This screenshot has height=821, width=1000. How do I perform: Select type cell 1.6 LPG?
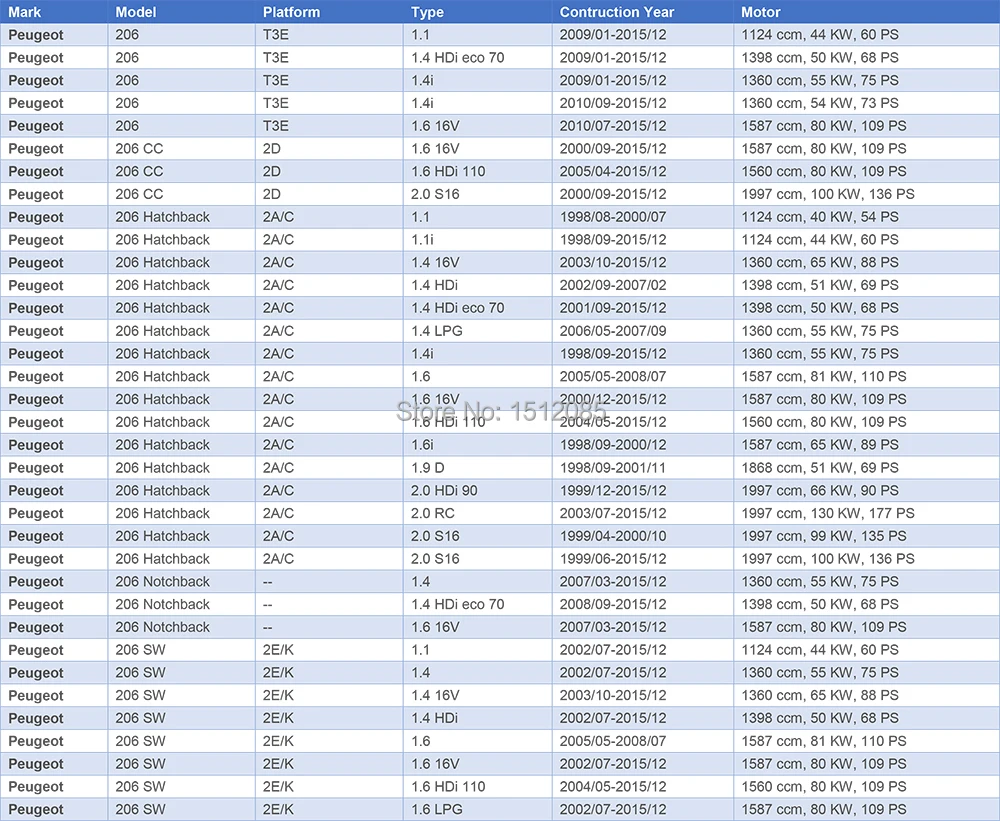point(437,810)
